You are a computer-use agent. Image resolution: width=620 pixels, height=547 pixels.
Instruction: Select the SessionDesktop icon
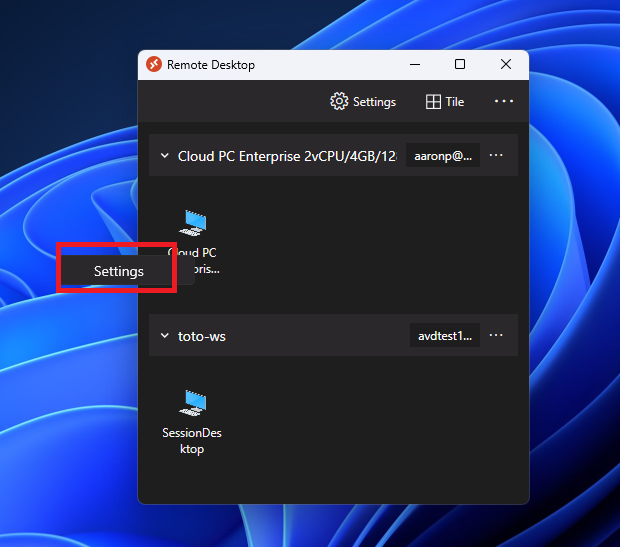pos(193,403)
